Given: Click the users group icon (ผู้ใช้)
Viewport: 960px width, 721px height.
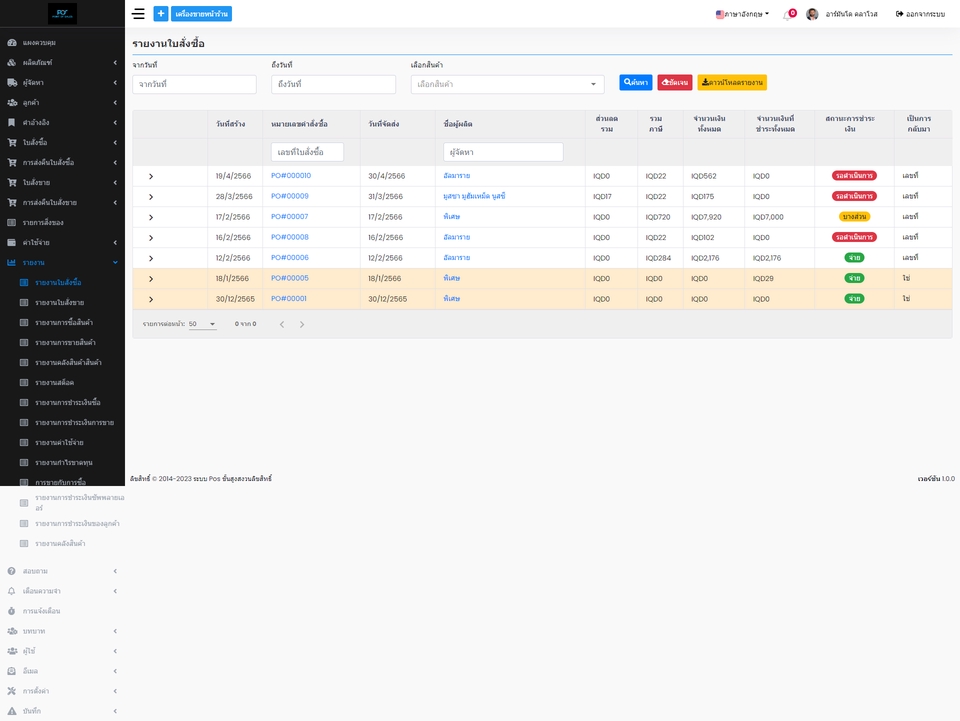Looking at the screenshot, I should 12,651.
